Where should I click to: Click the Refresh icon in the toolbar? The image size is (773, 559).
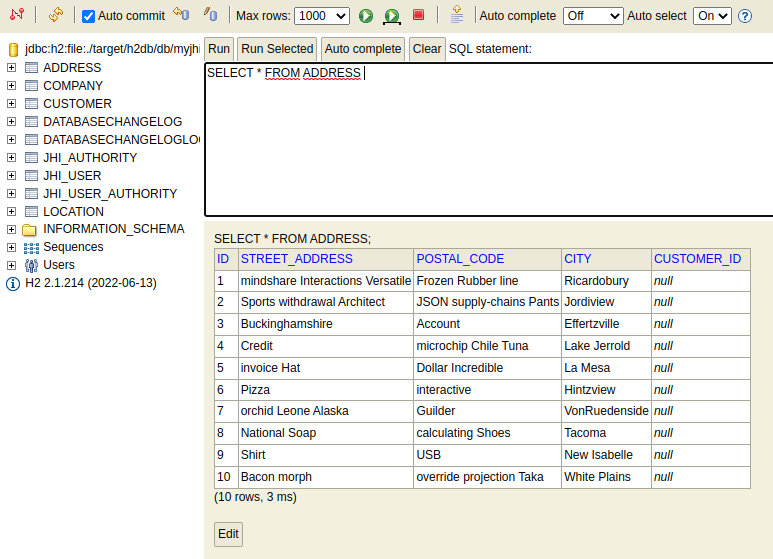click(56, 15)
